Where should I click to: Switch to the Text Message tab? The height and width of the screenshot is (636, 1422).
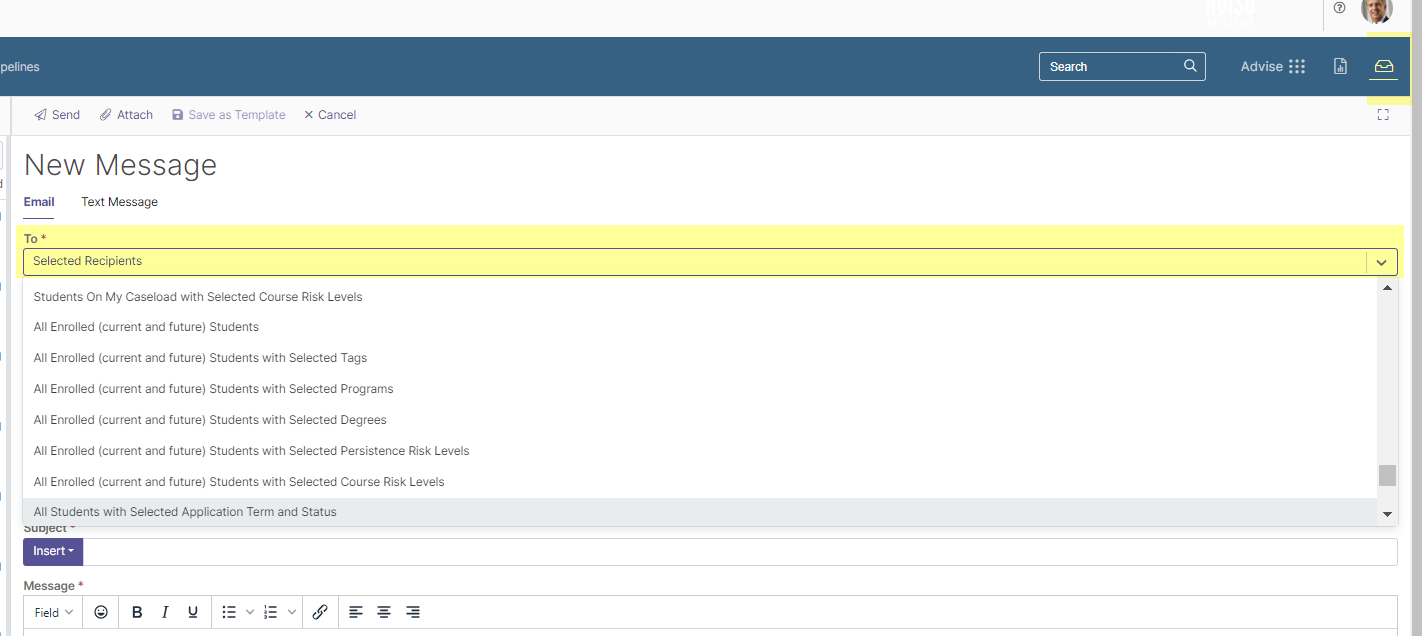tap(119, 202)
